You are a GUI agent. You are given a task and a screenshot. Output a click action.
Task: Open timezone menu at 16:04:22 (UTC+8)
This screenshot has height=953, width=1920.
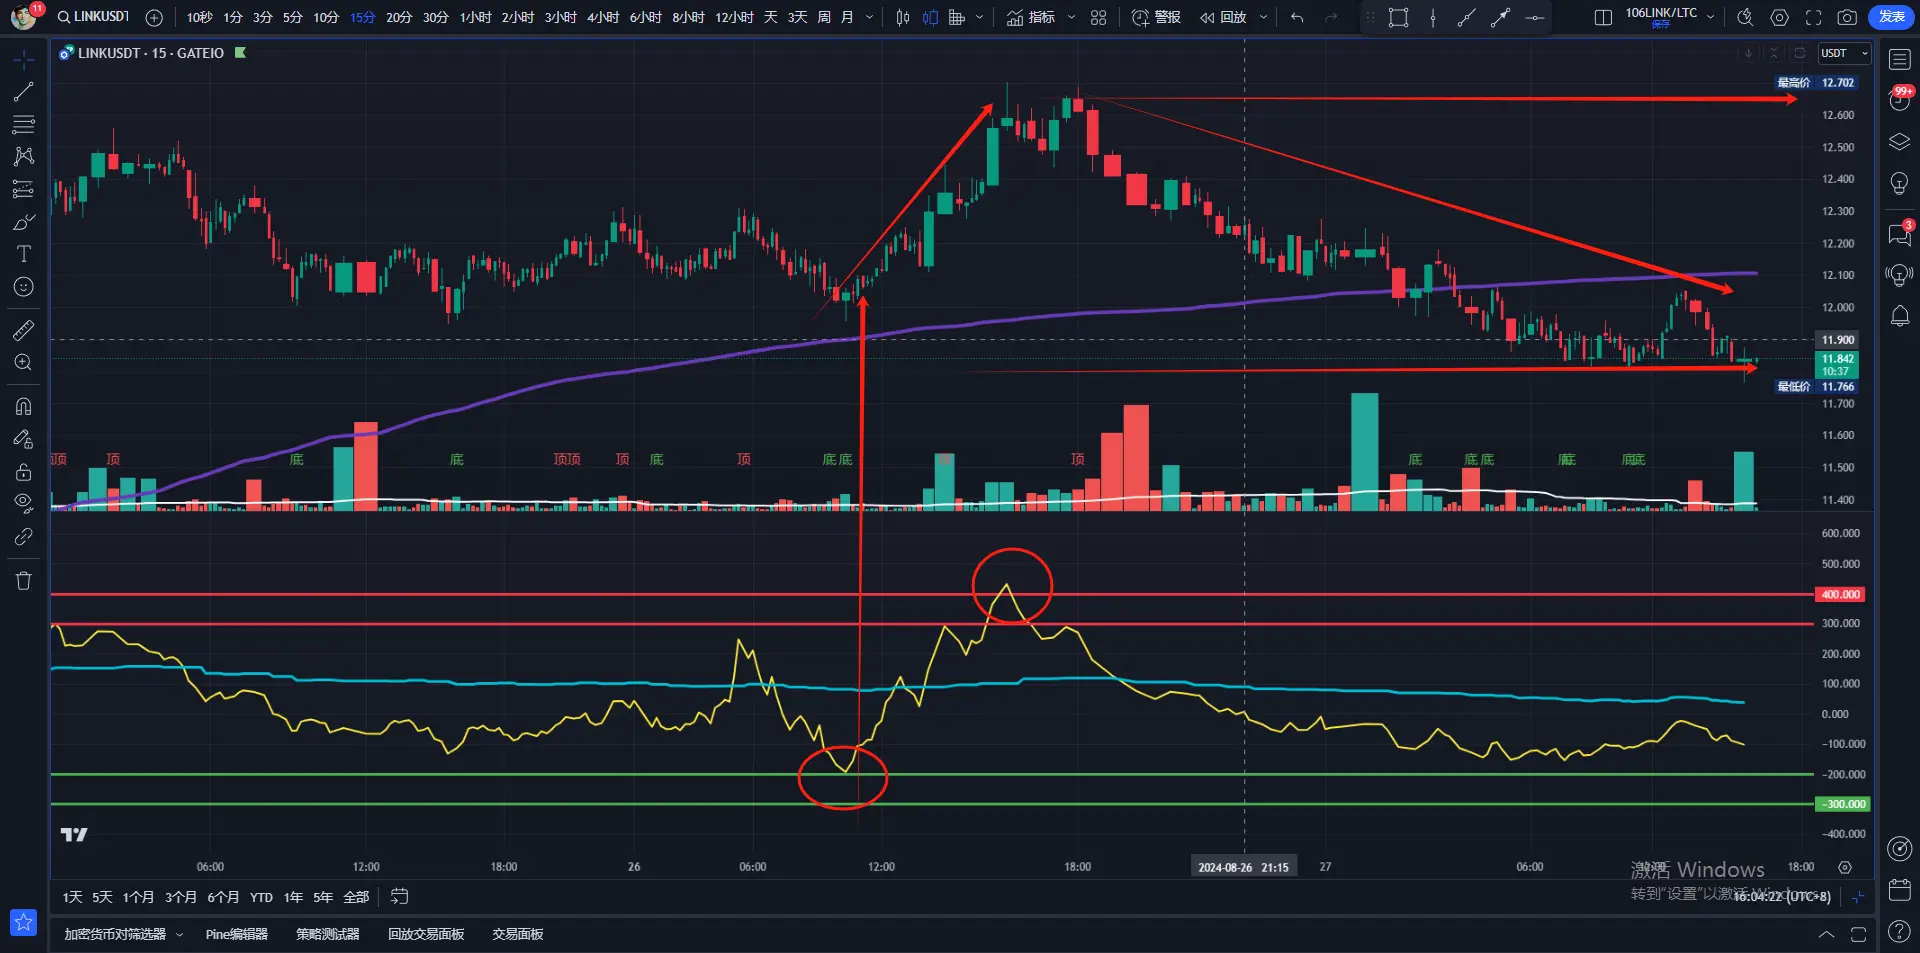(1782, 897)
